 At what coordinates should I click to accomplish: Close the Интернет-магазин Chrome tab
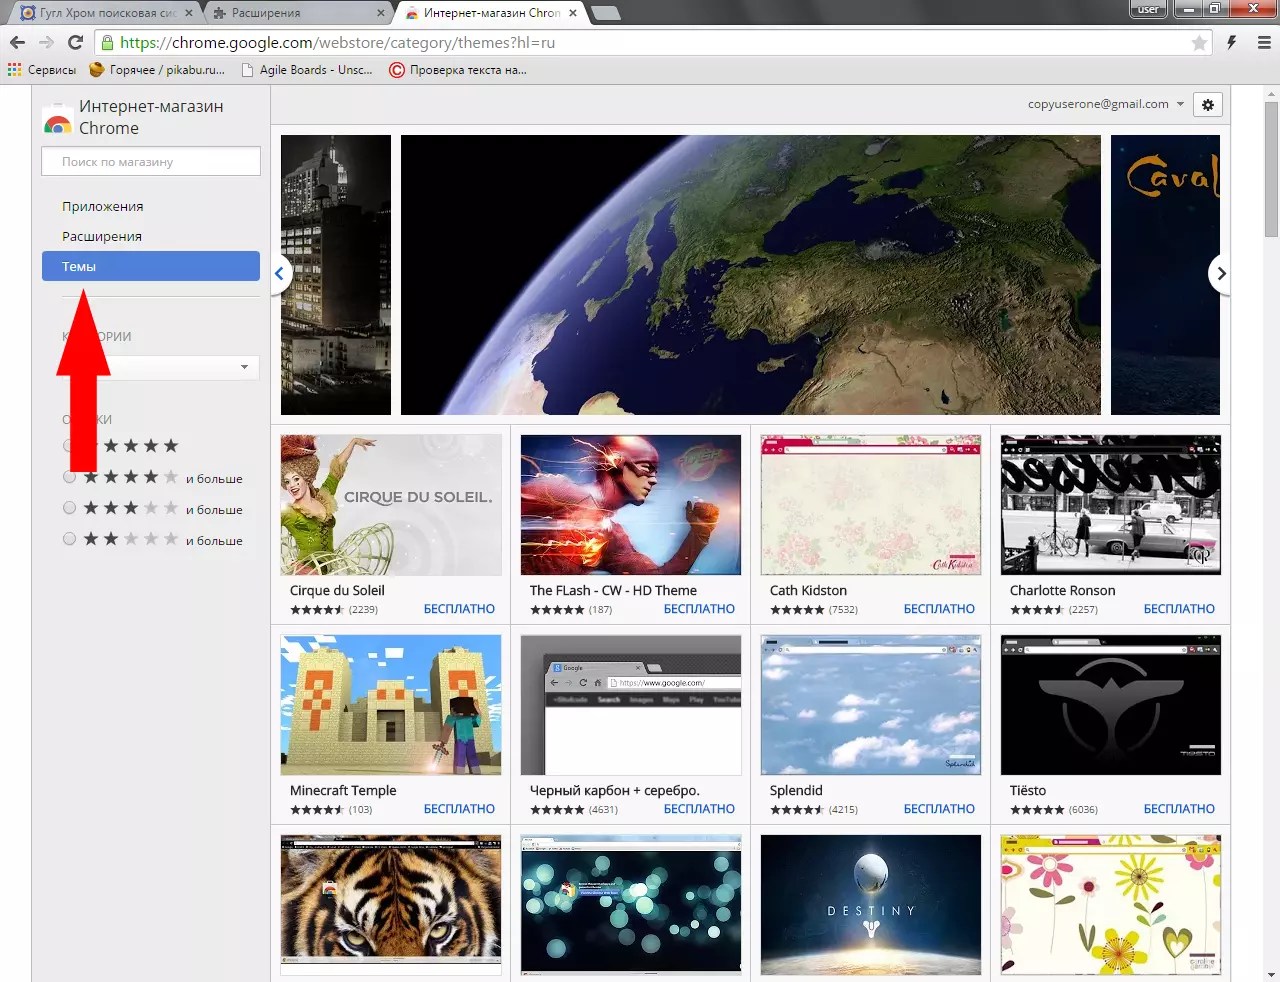tap(573, 13)
